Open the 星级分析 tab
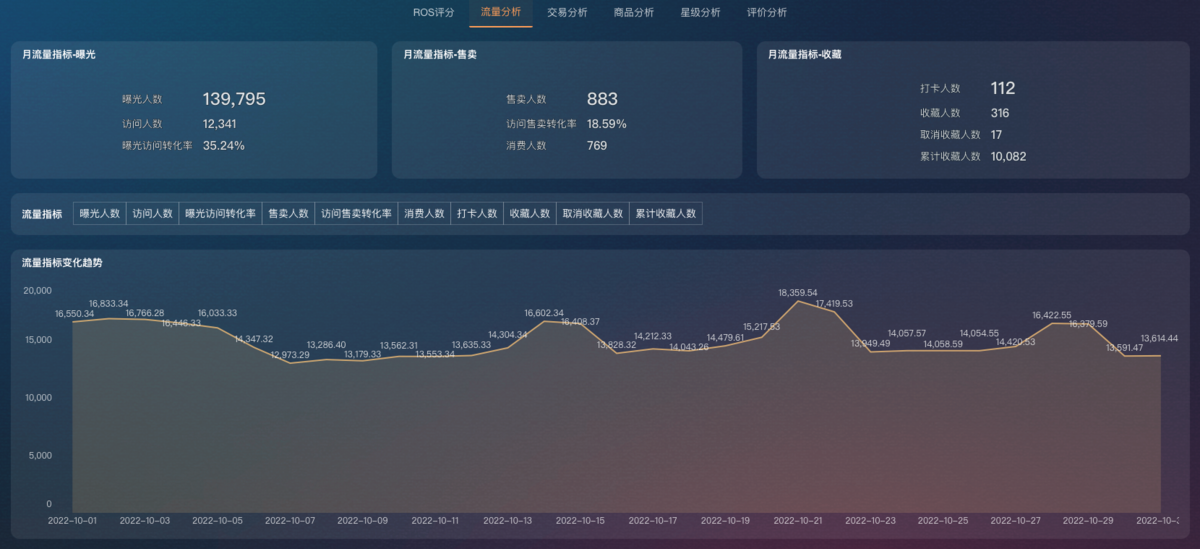Image resolution: width=1200 pixels, height=549 pixels. [700, 13]
